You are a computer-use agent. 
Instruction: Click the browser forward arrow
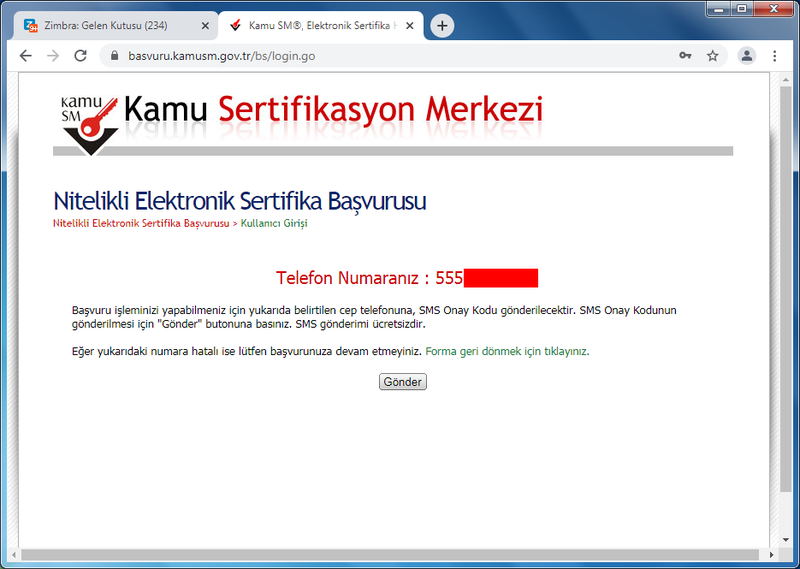tap(53, 56)
